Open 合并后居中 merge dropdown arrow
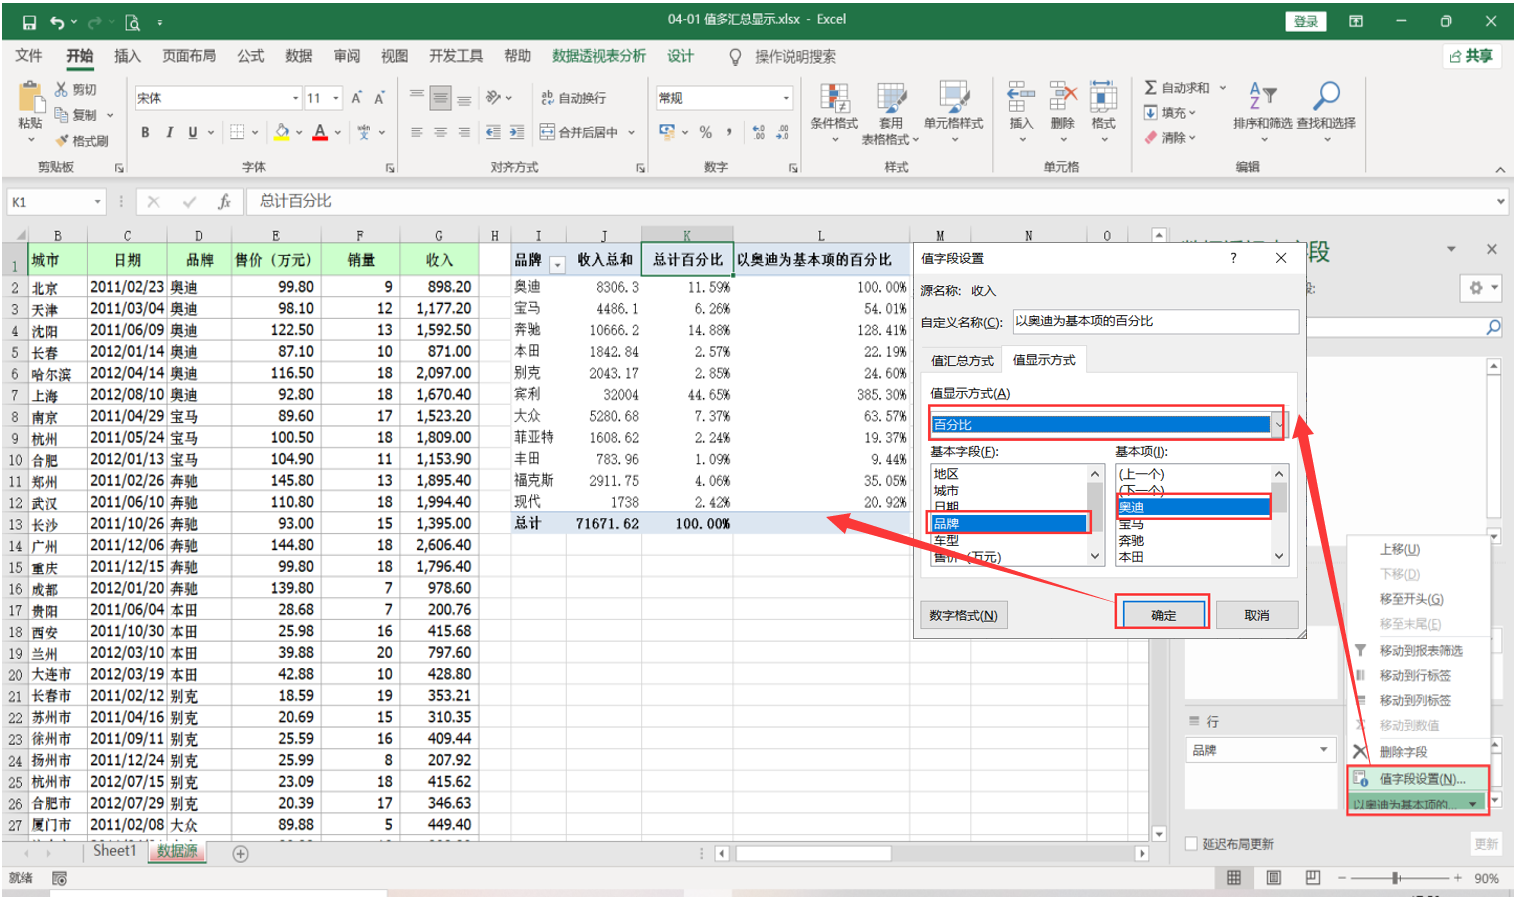The height and width of the screenshot is (902, 1516). pyautogui.click(x=632, y=132)
